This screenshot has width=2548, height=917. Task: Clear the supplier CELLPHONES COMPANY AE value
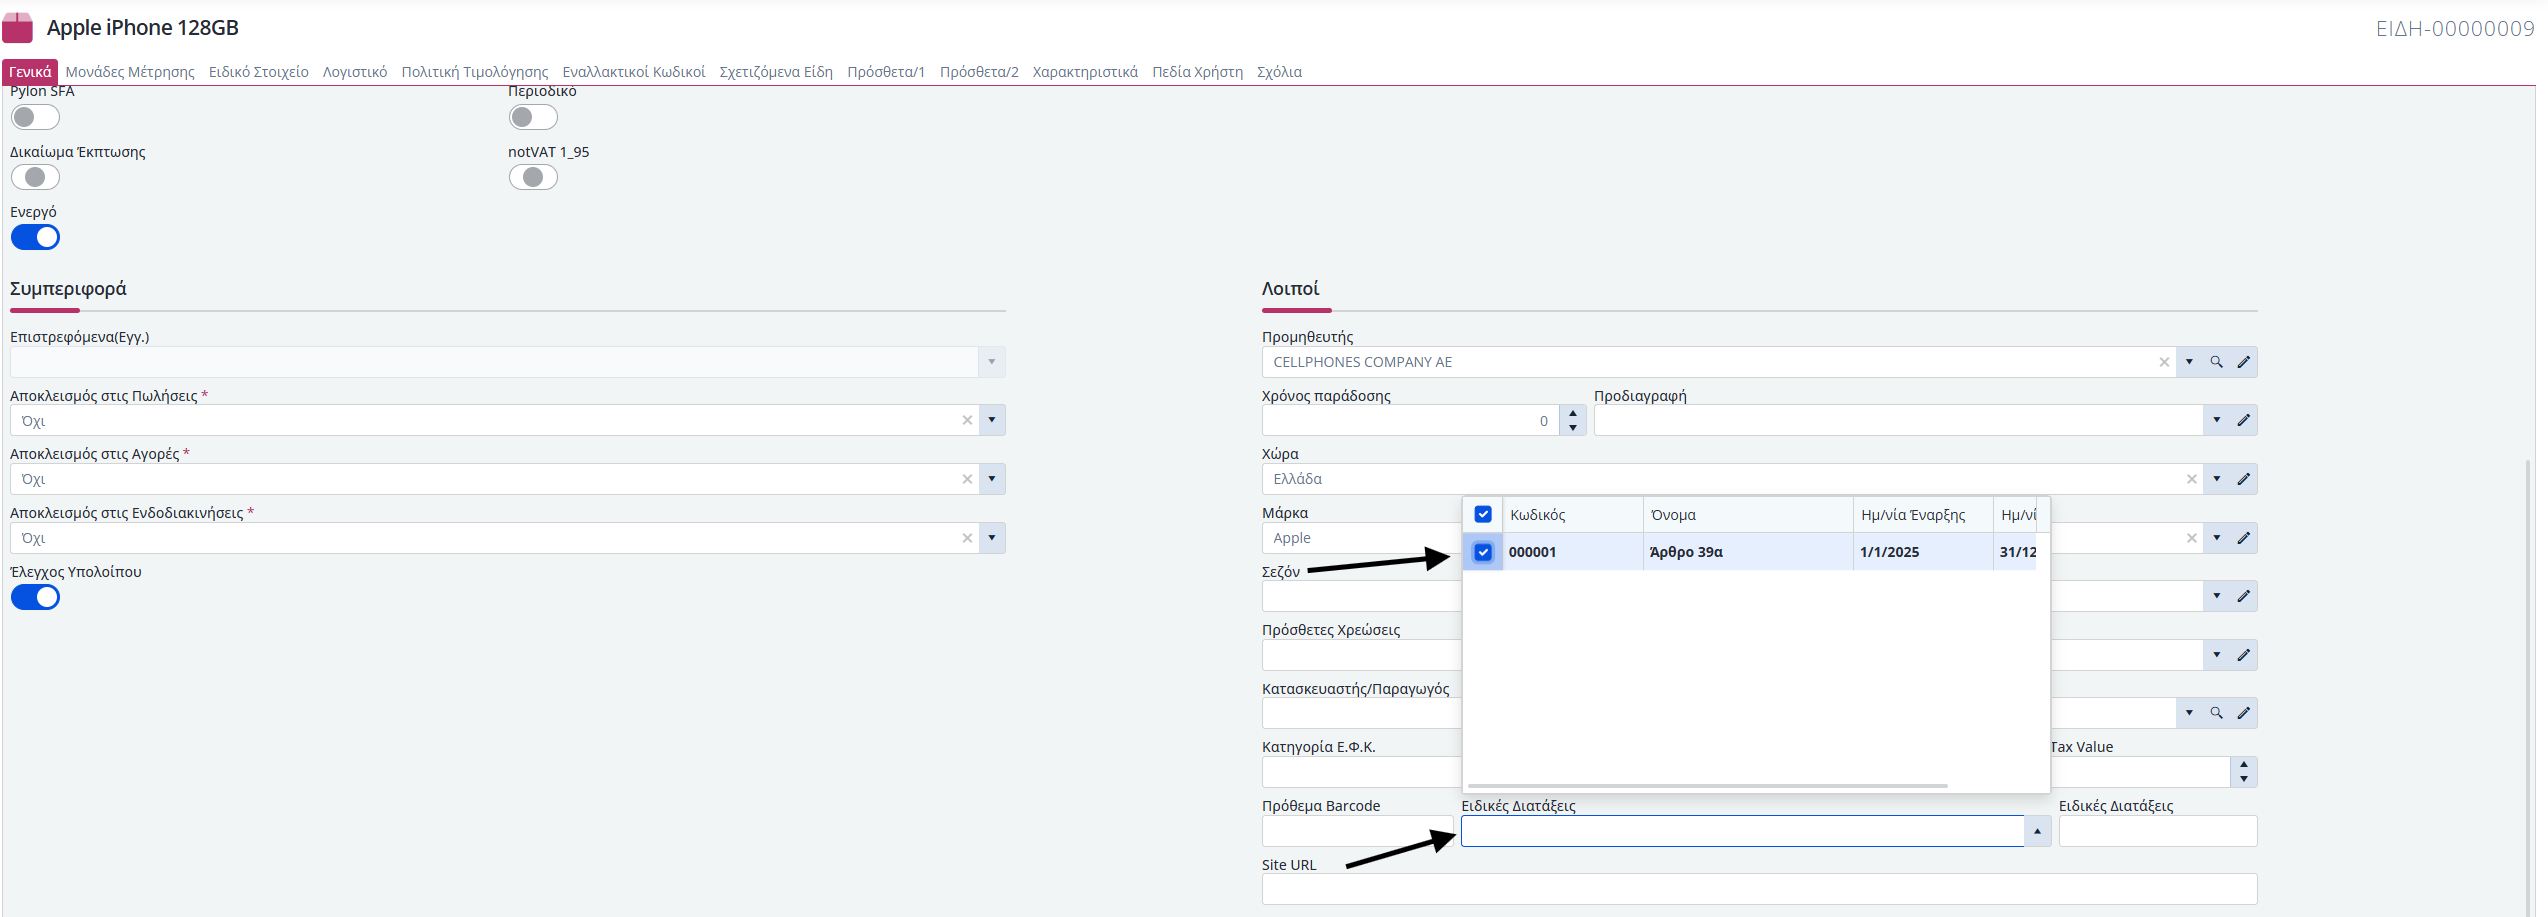(2164, 362)
